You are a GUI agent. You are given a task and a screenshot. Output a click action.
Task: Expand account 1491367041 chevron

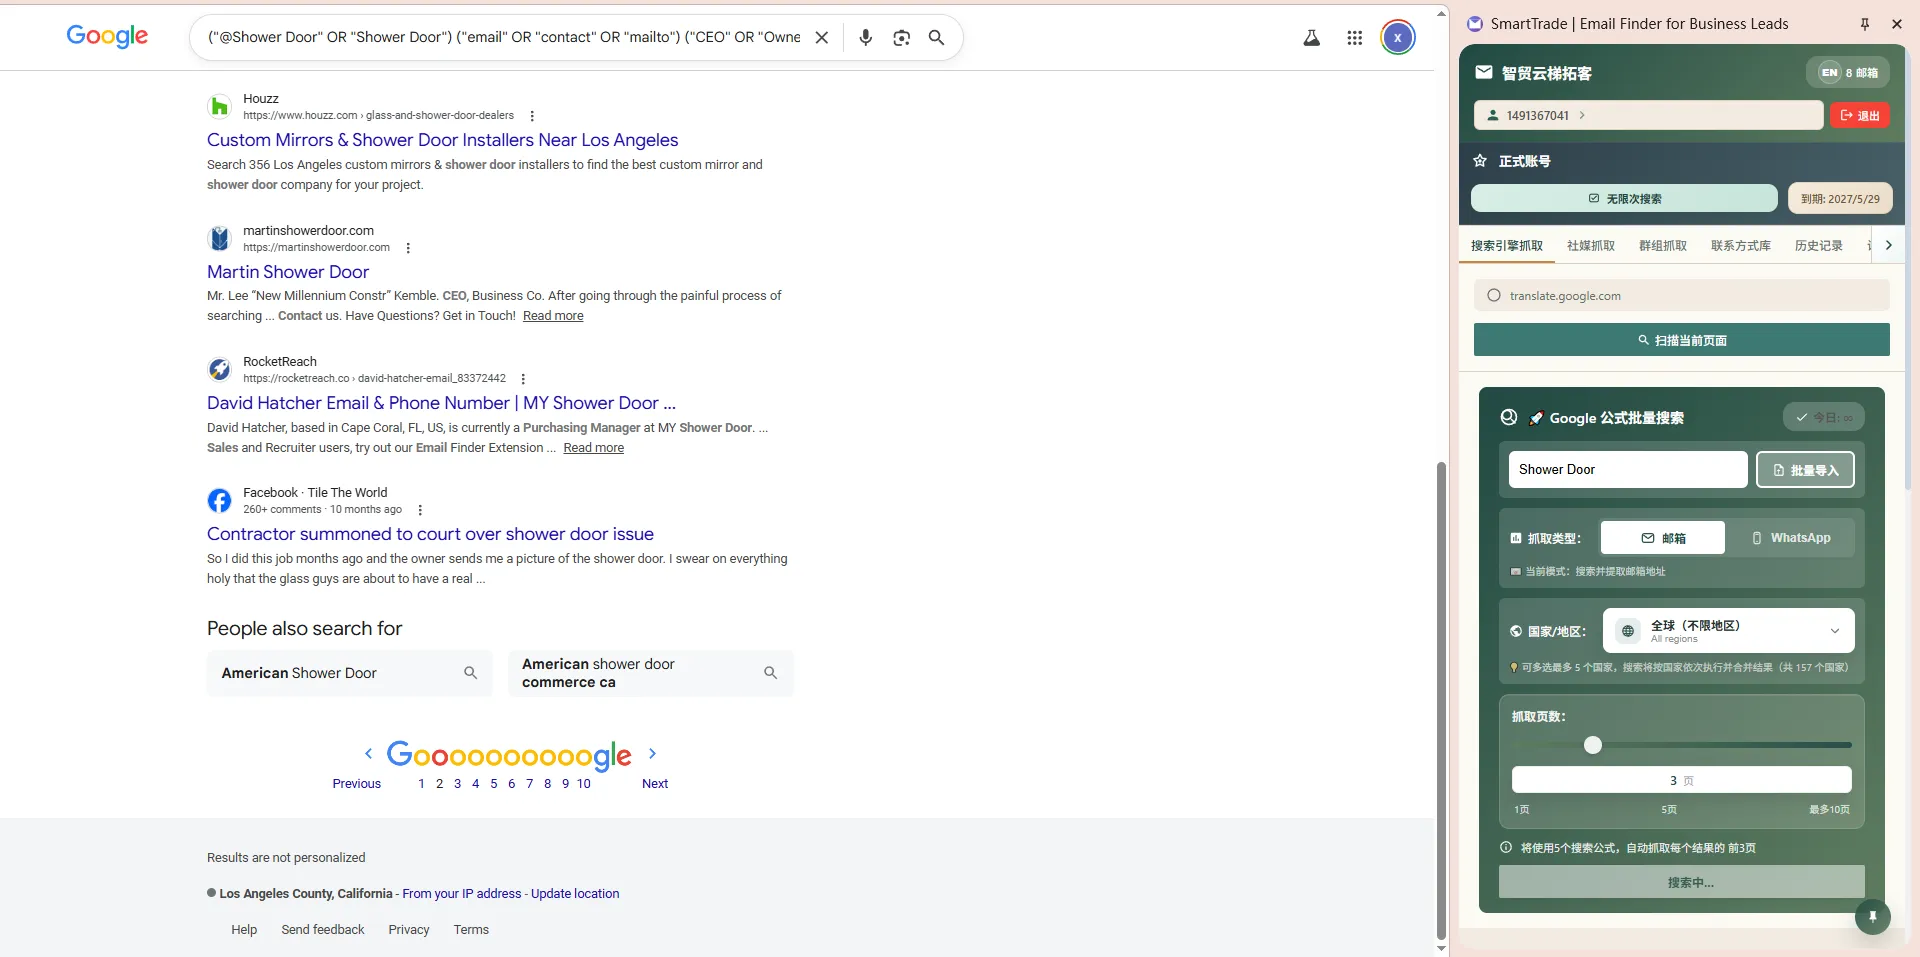tap(1582, 115)
